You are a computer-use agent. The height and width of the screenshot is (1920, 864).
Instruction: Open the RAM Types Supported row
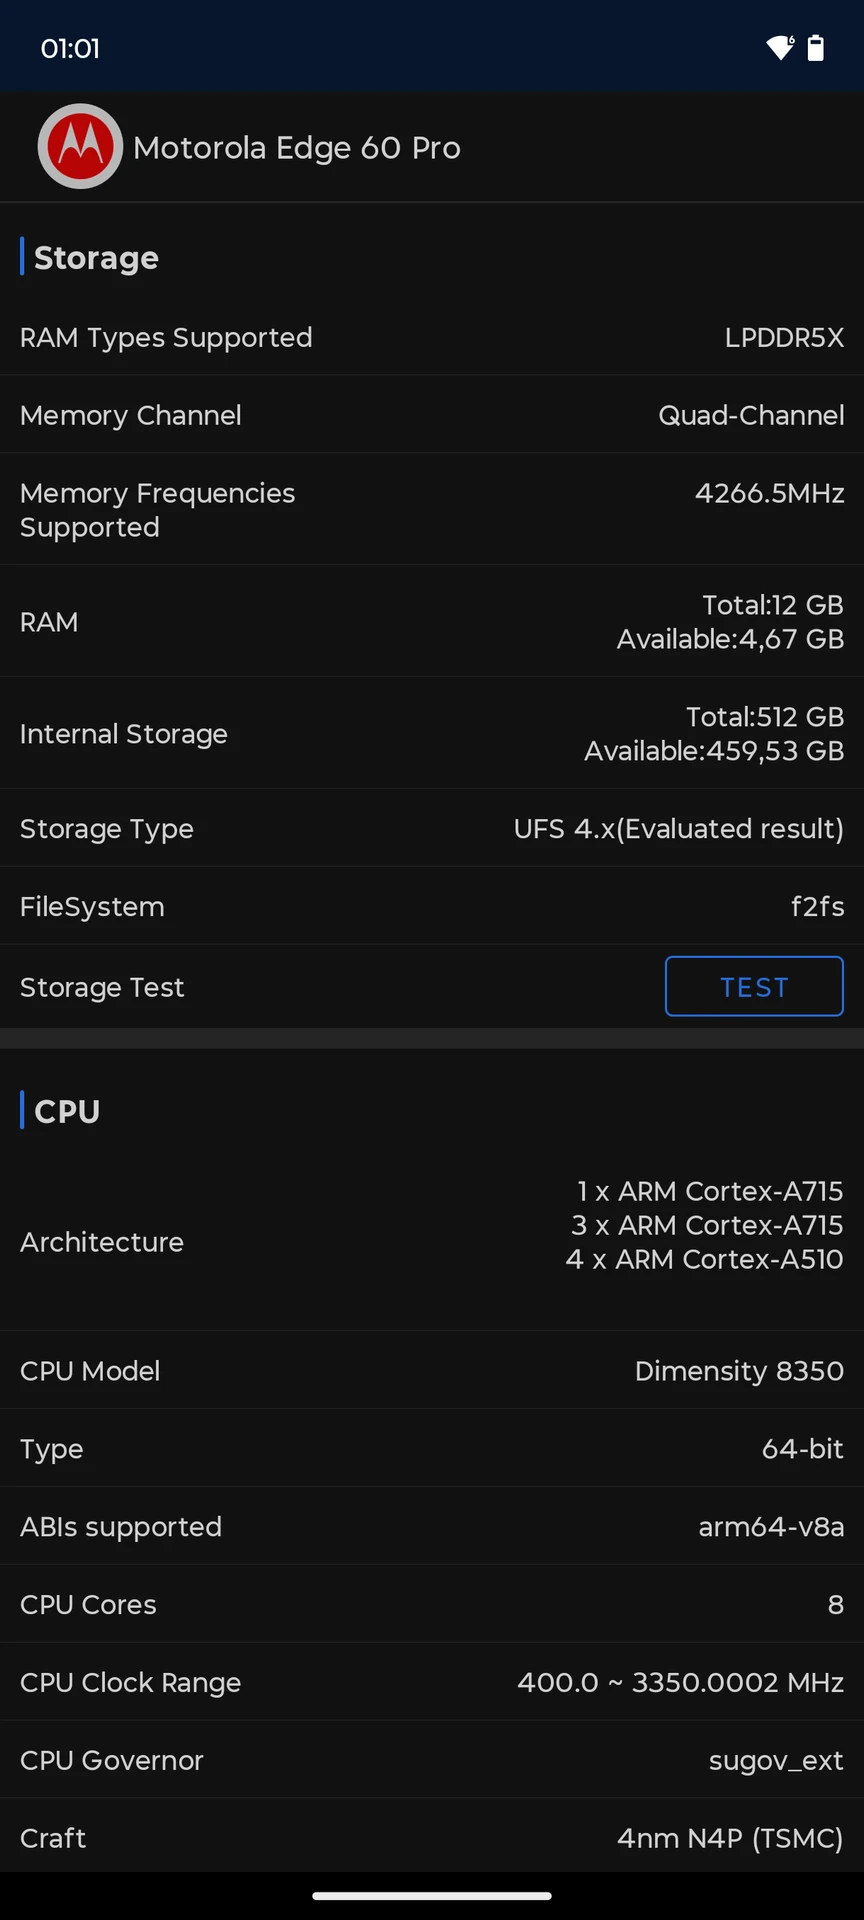coord(432,337)
